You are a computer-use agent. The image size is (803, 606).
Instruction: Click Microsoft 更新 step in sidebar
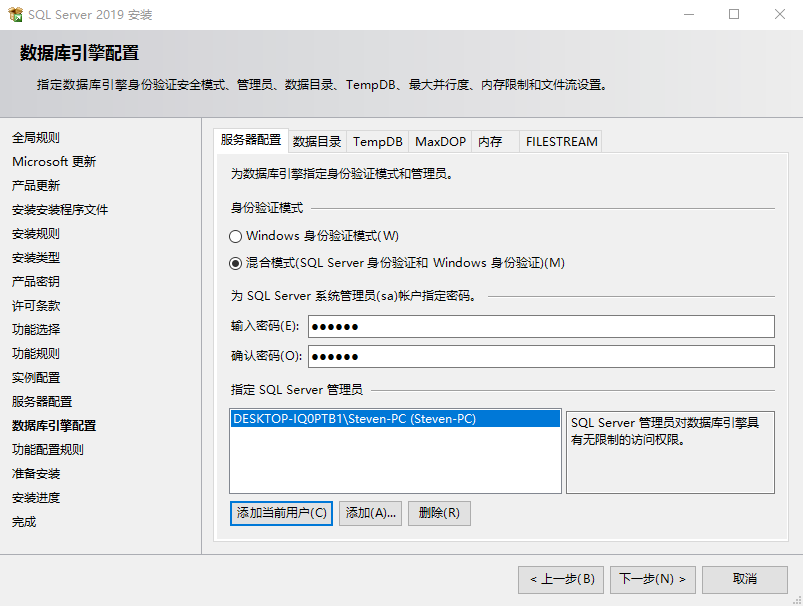click(x=54, y=162)
